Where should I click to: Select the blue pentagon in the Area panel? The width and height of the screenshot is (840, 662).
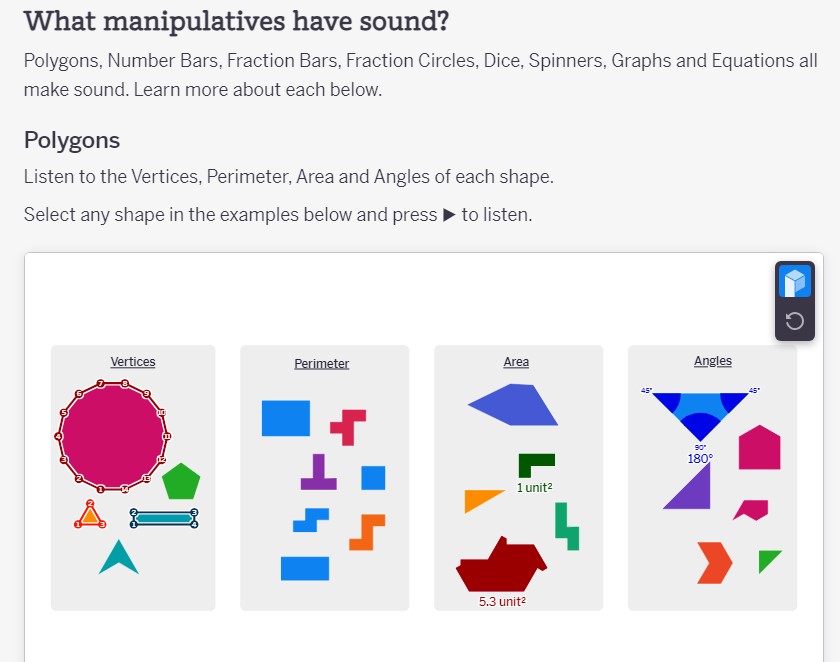[514, 403]
